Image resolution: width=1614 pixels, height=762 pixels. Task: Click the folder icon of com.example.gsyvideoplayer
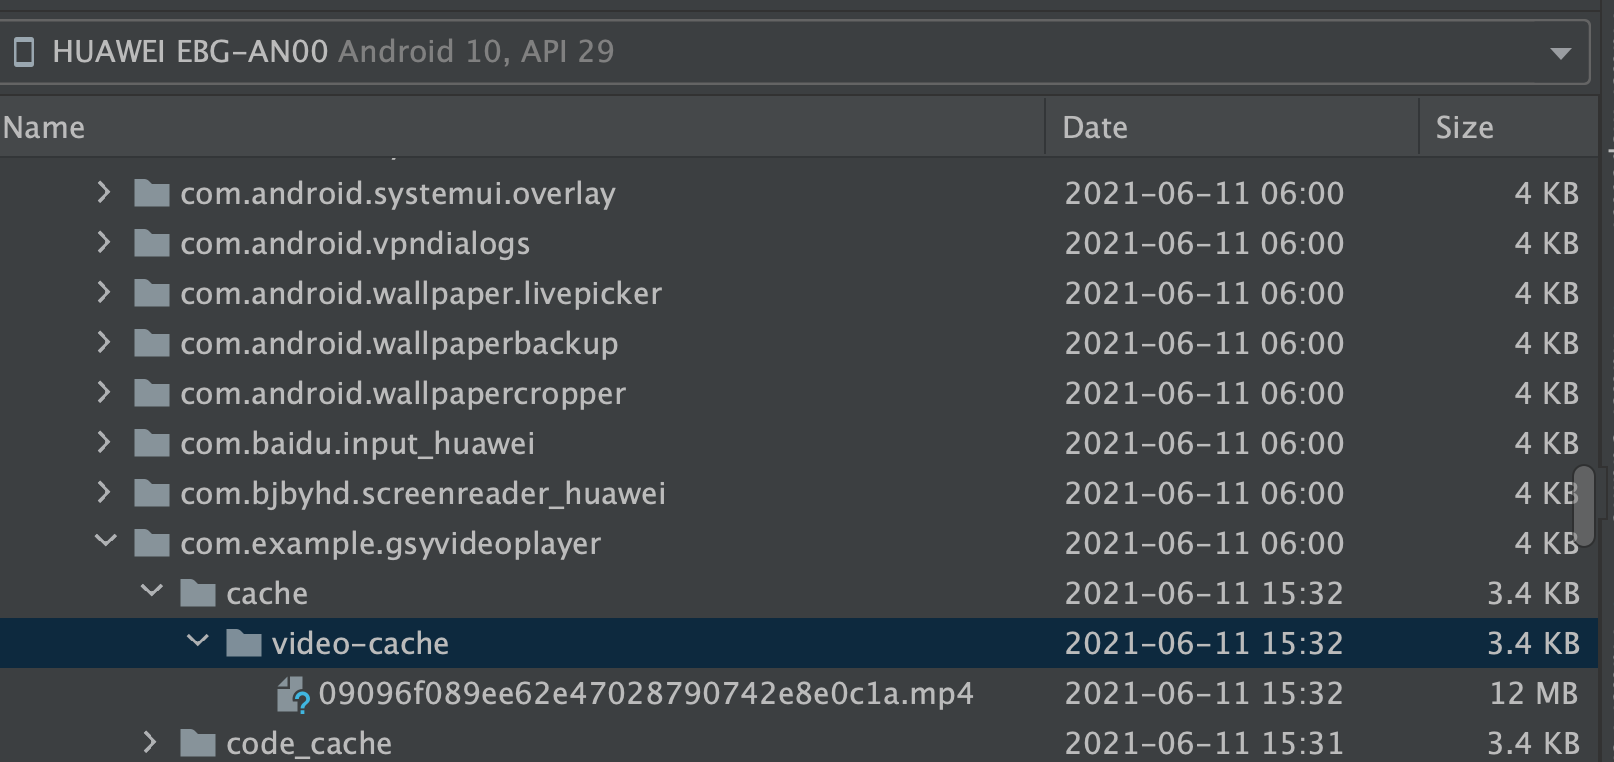[x=152, y=543]
